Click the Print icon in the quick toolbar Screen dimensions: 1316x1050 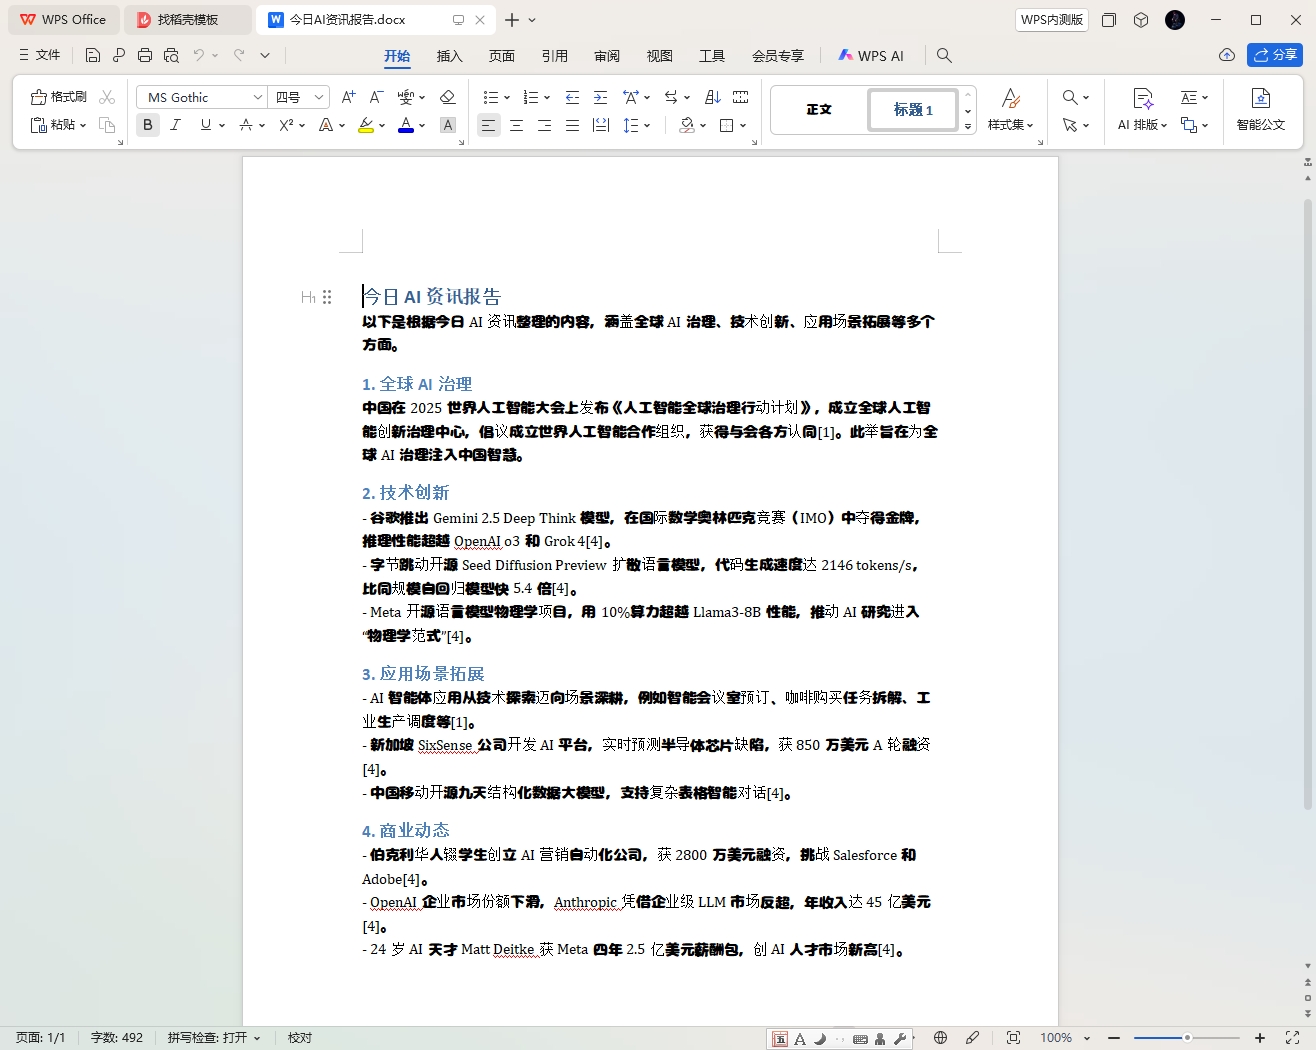click(x=145, y=55)
